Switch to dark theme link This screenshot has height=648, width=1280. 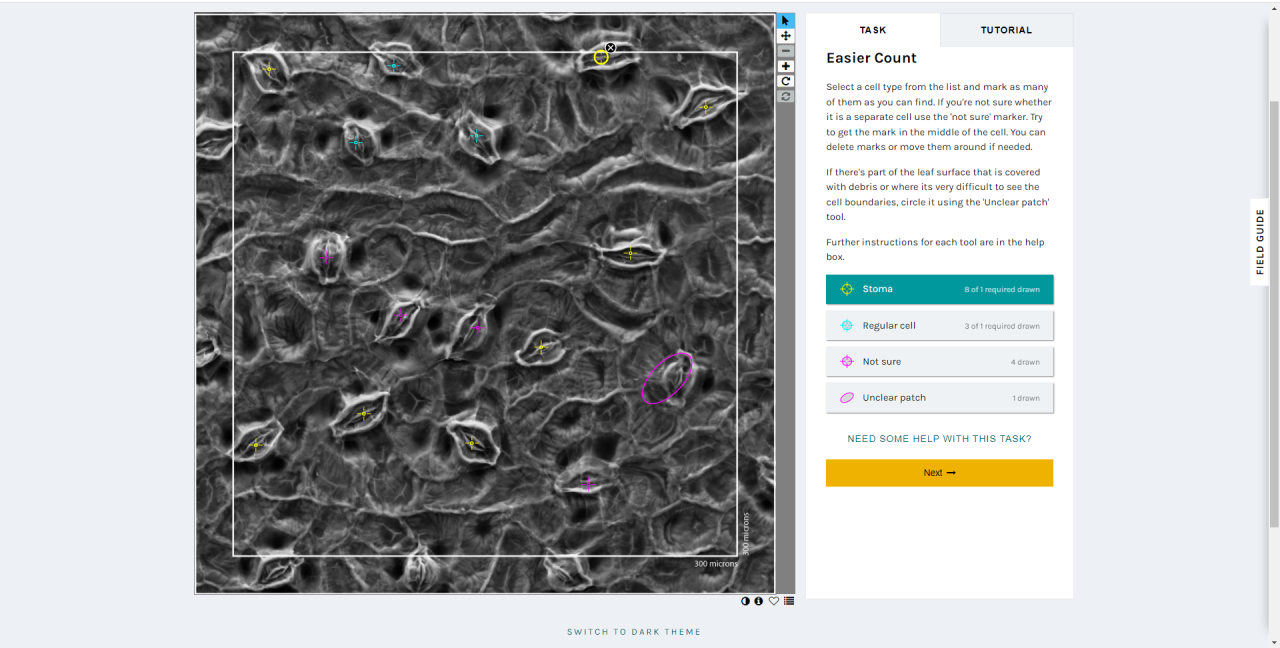(634, 632)
